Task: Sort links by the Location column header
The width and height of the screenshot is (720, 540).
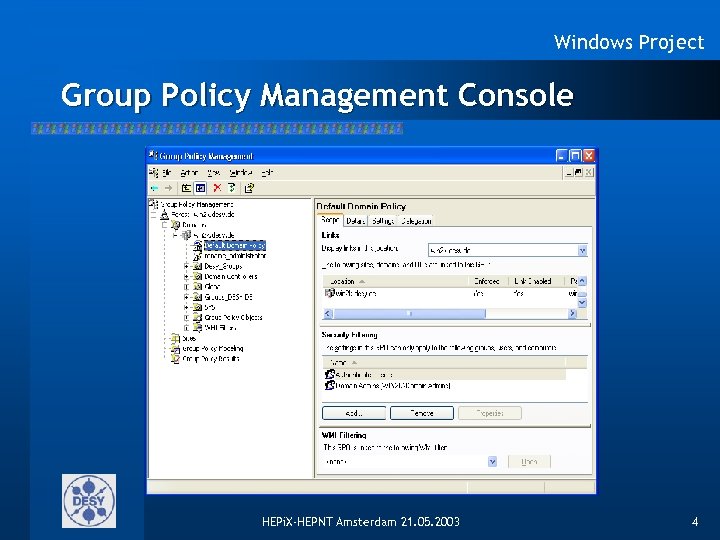Action: tap(395, 281)
